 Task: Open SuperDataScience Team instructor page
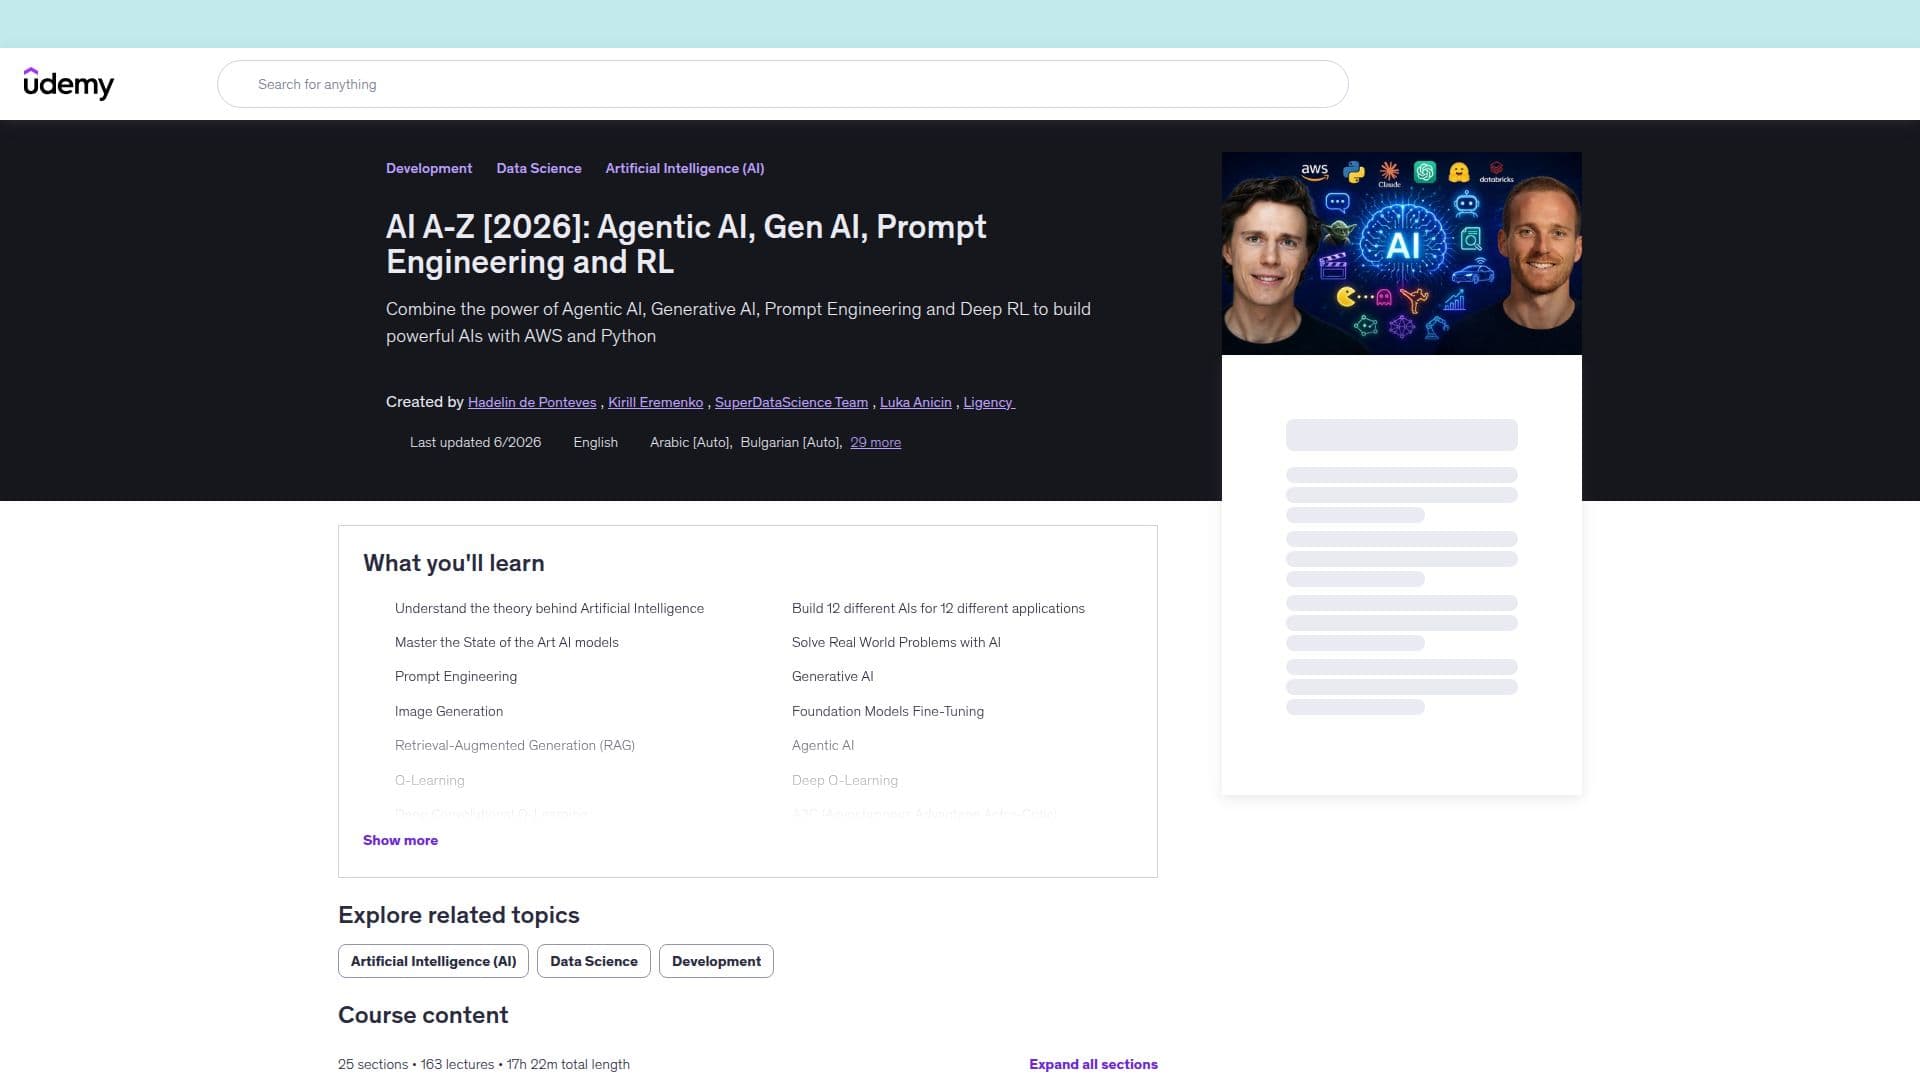pyautogui.click(x=791, y=402)
